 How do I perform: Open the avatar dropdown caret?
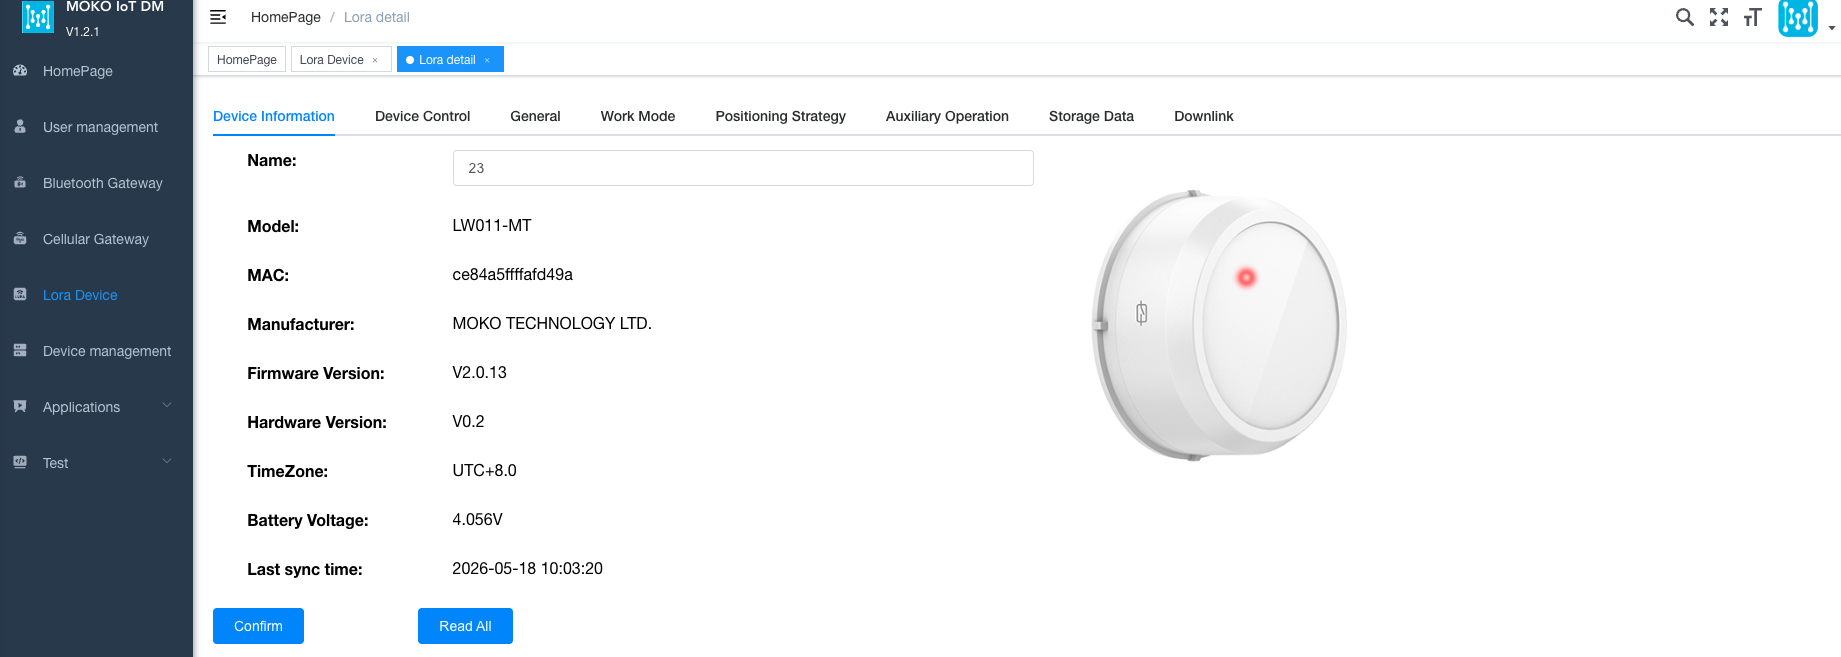pyautogui.click(x=1831, y=28)
